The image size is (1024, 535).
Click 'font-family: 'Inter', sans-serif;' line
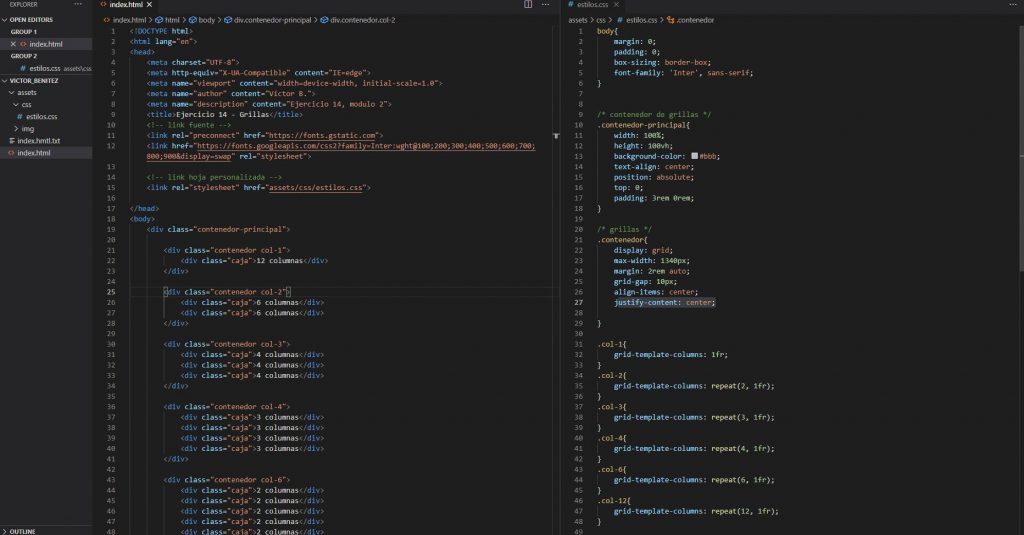click(683, 73)
